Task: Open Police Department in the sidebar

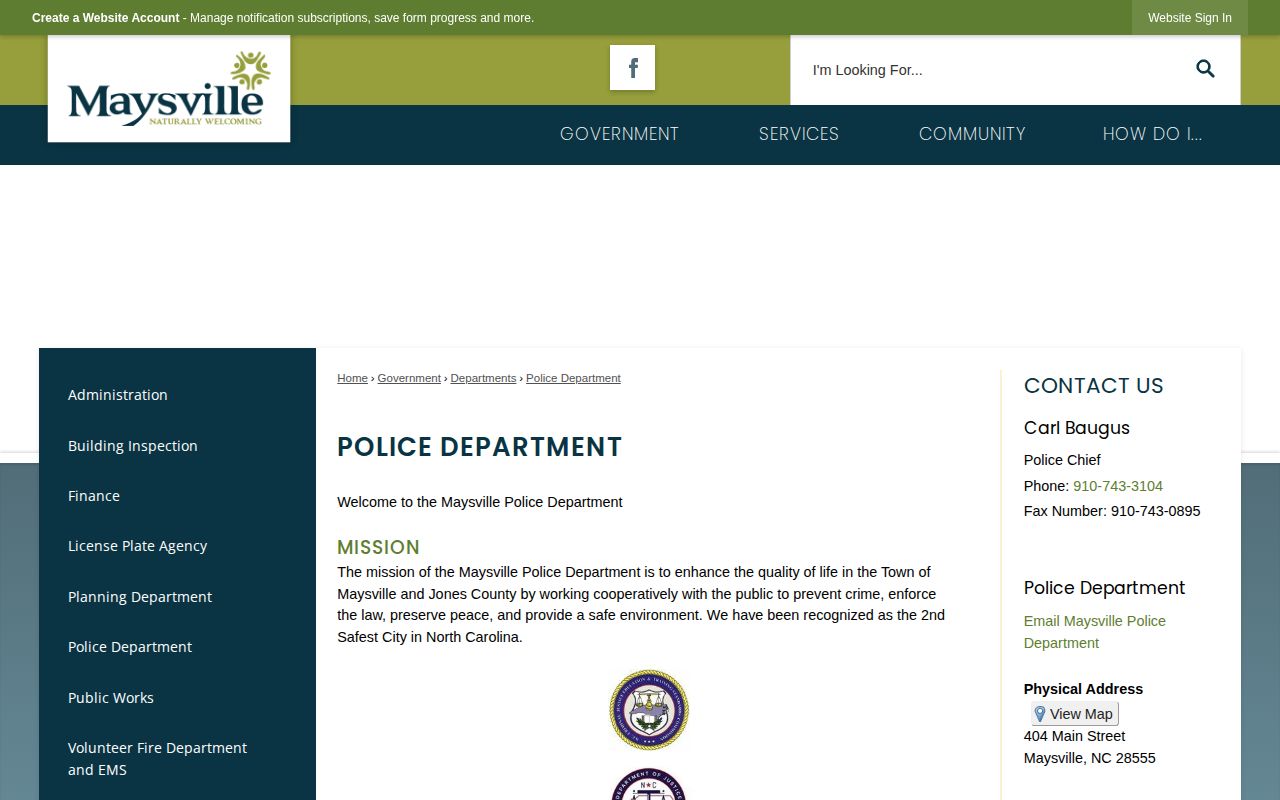Action: point(130,647)
